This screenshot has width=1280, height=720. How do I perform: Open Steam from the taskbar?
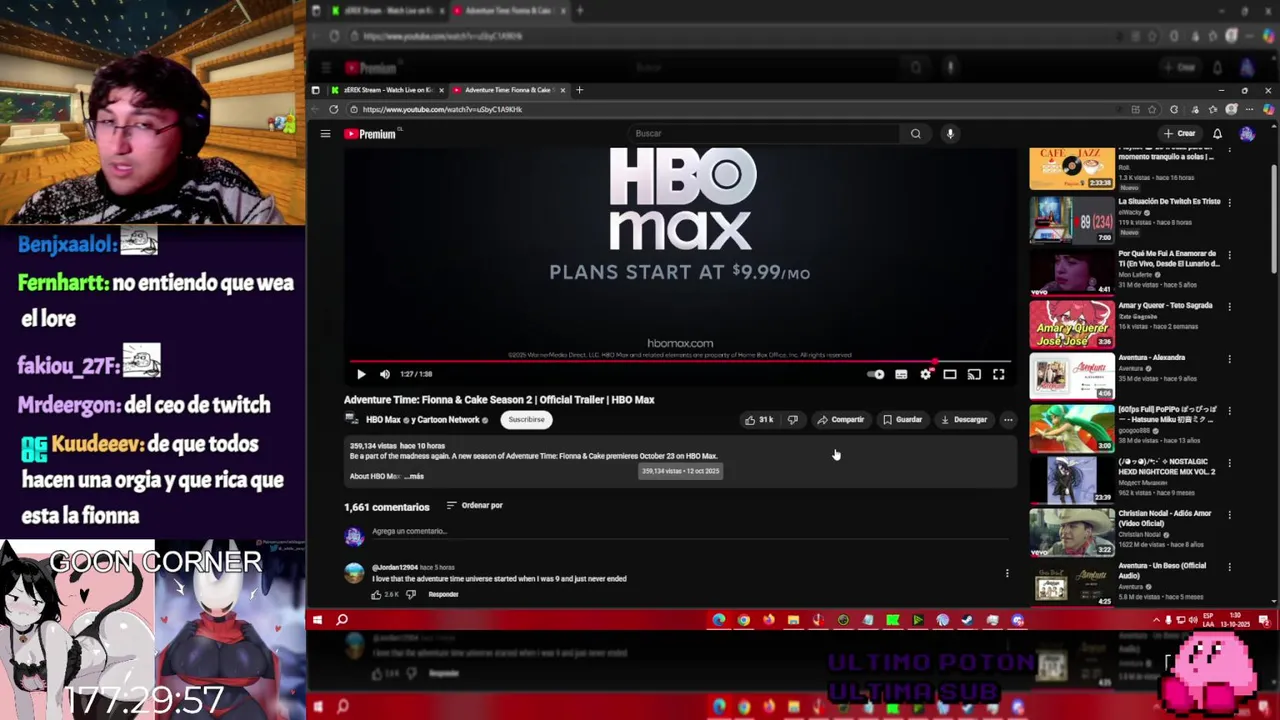tap(967, 620)
